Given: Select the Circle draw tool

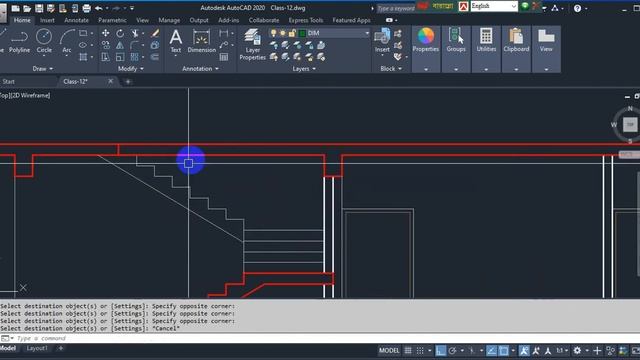Looking at the screenshot, I should [44, 42].
